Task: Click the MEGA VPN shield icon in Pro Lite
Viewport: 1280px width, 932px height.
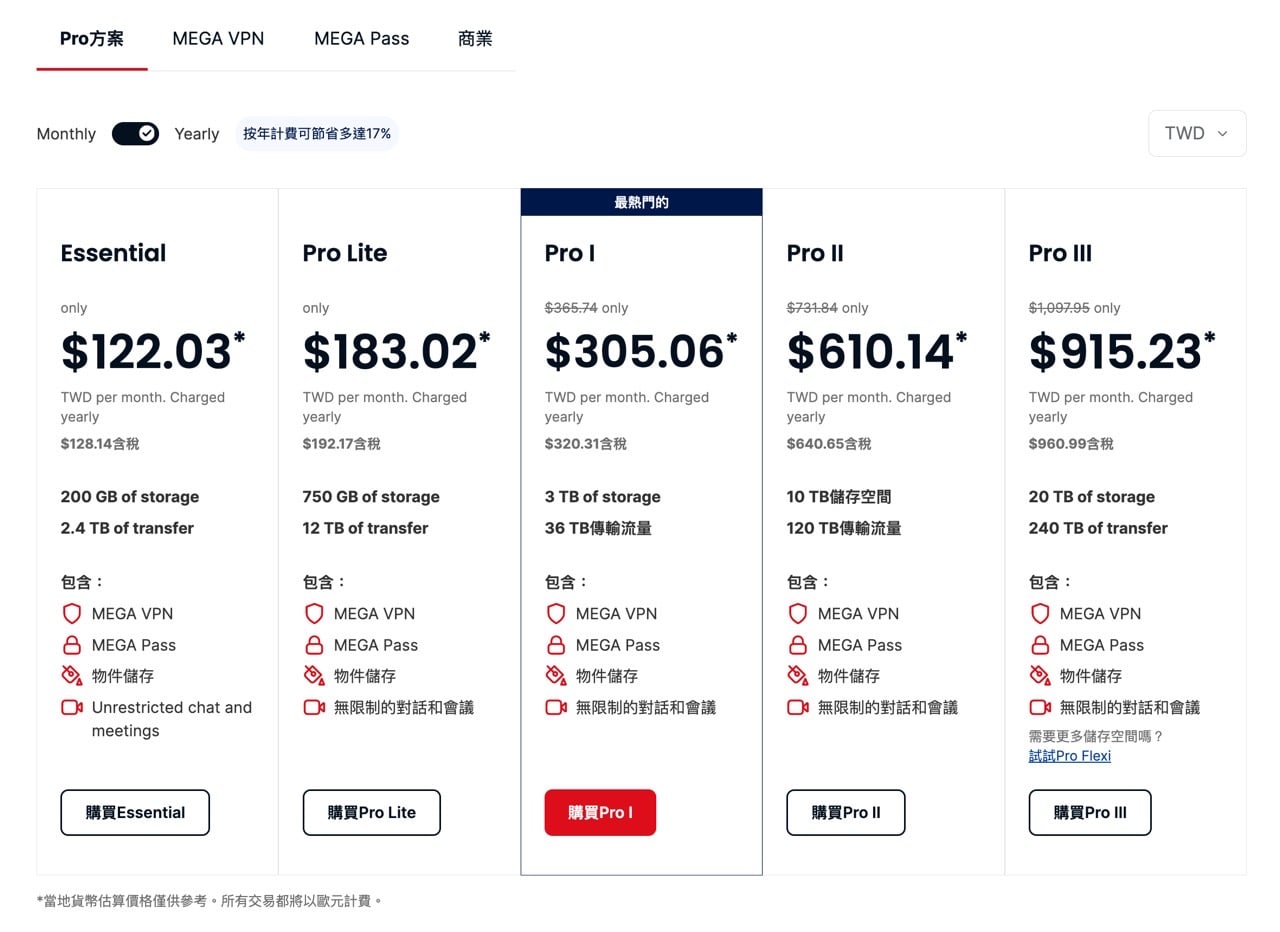Action: 313,613
